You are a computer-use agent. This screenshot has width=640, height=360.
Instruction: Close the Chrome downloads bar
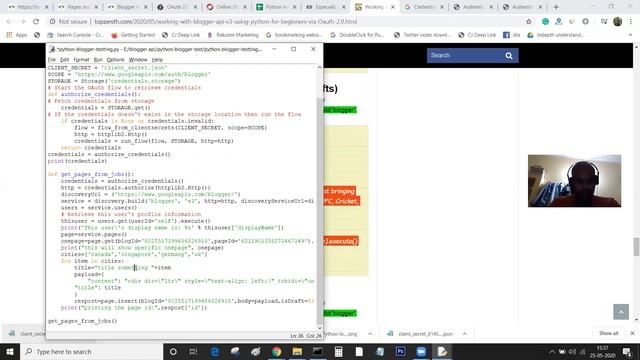[x=632, y=333]
